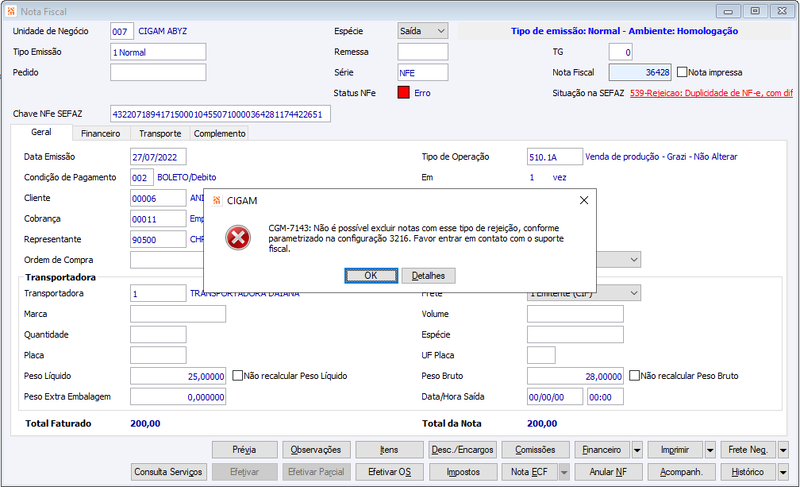Image resolution: width=800 pixels, height=487 pixels.
Task: Switch to the Transporte tab
Action: tap(160, 134)
